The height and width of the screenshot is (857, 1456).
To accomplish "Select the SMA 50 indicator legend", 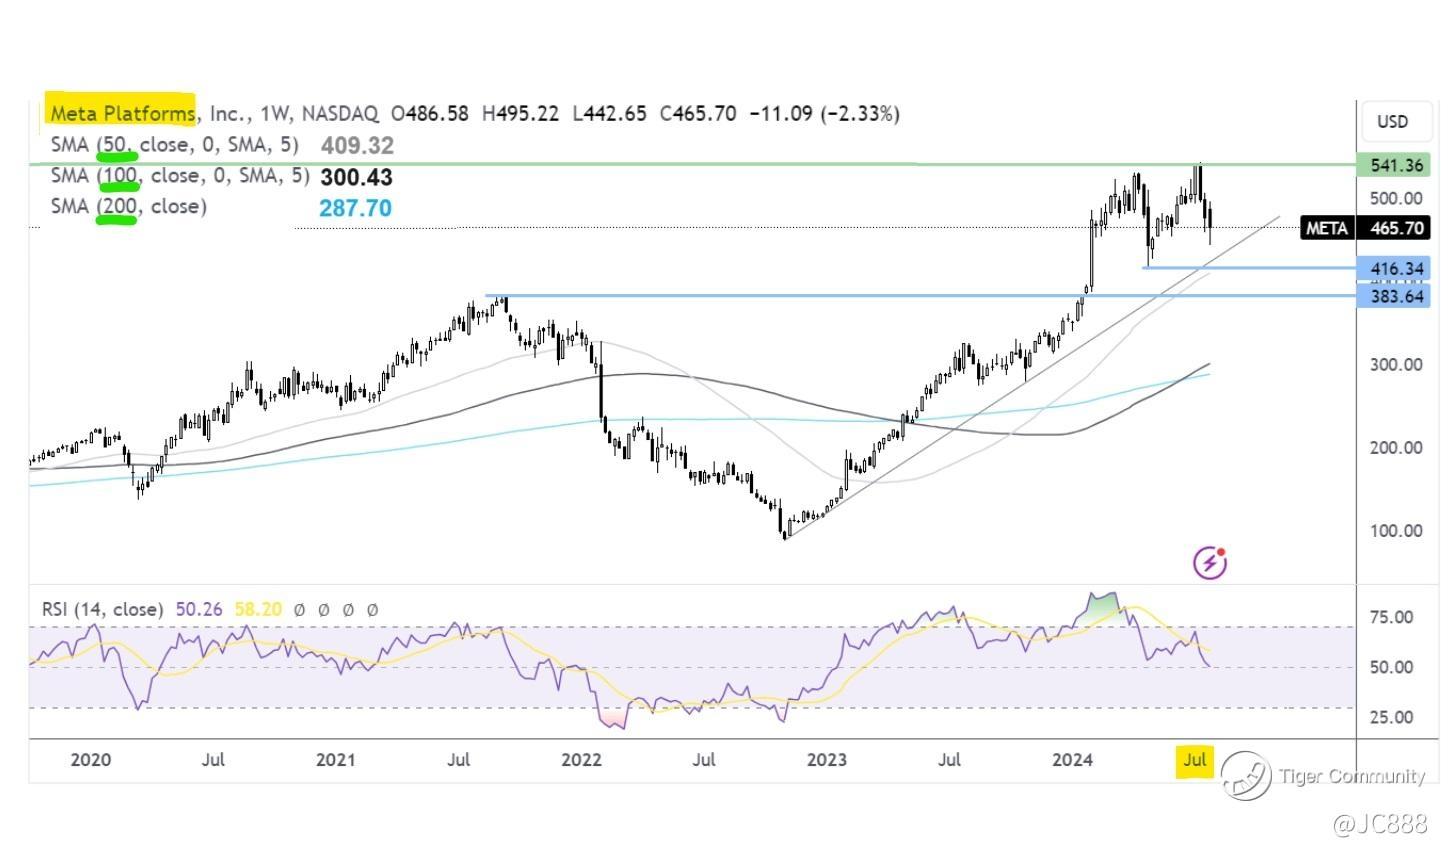I will click(x=175, y=145).
